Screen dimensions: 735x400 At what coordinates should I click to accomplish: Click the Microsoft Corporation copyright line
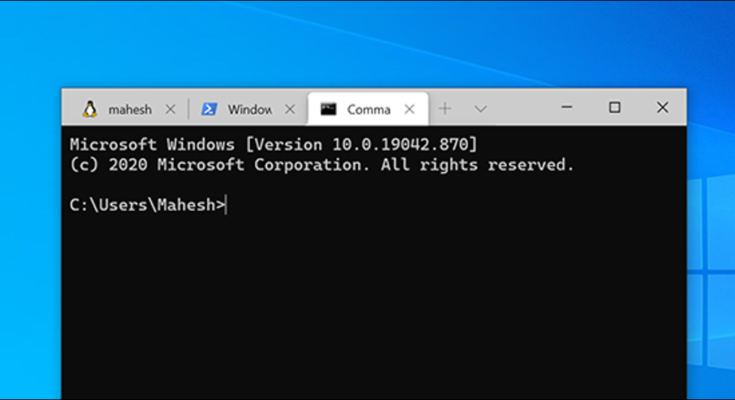click(320, 164)
